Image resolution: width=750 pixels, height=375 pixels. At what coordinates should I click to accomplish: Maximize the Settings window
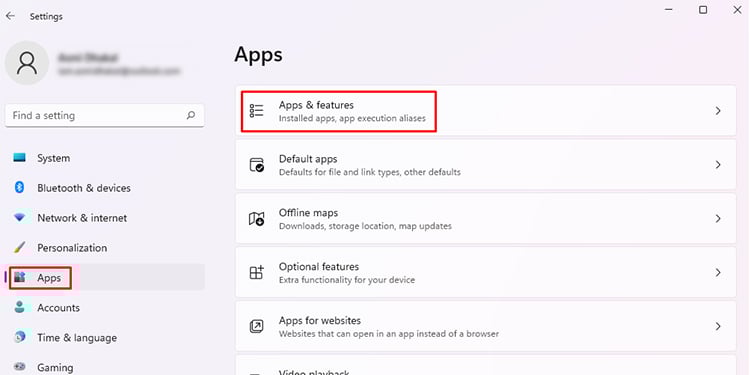[x=703, y=10]
